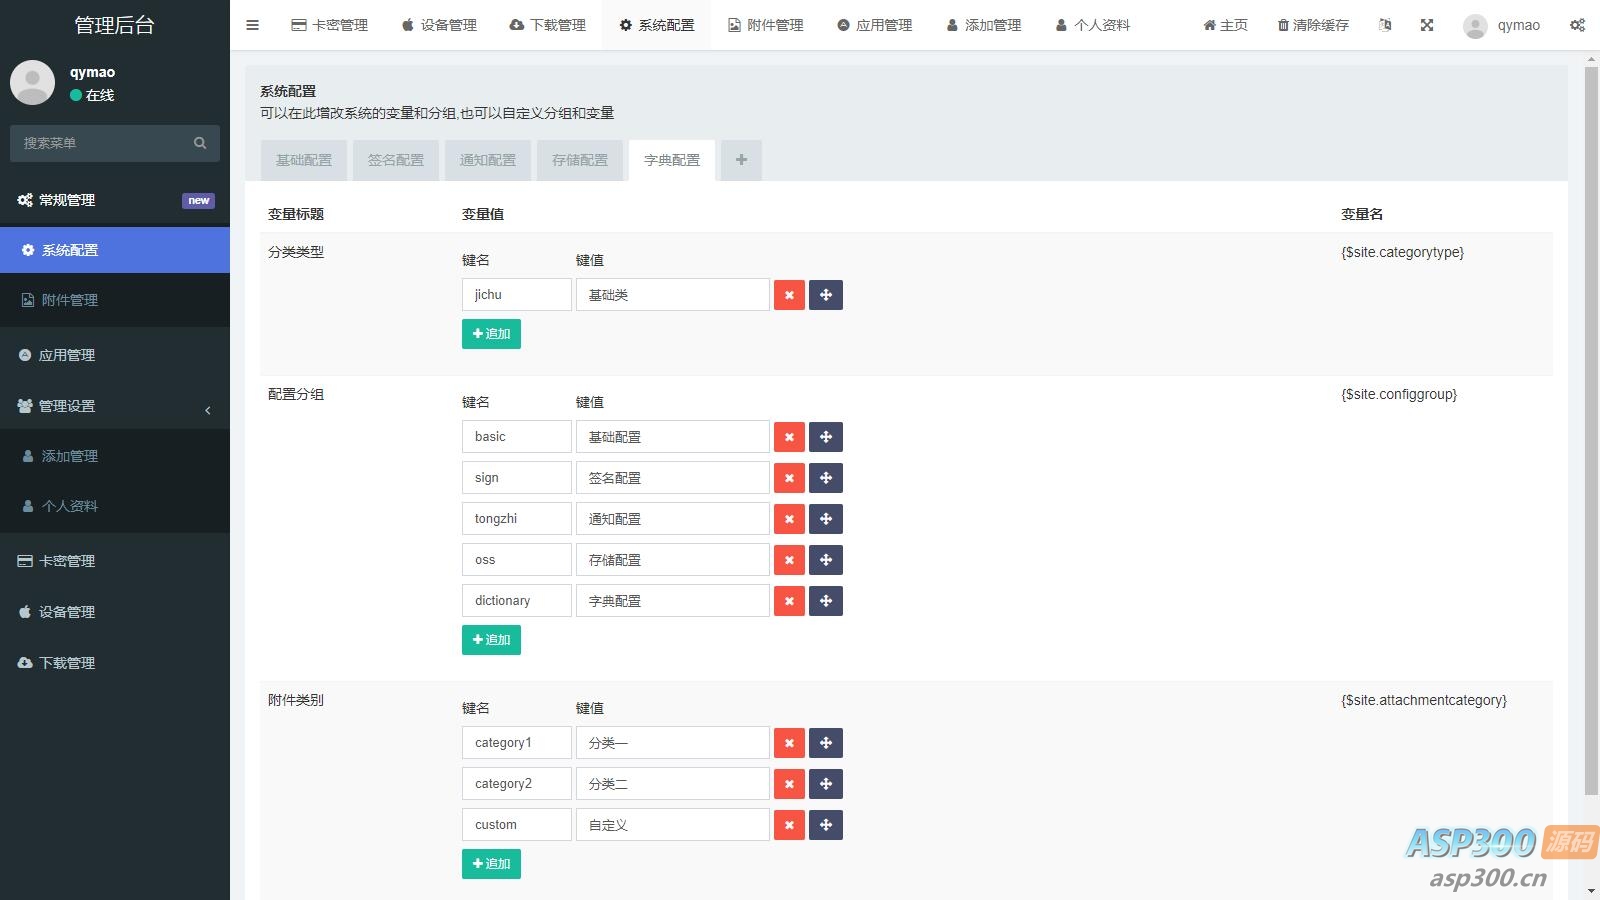Open the 存储配置 tab
Image resolution: width=1600 pixels, height=900 pixels.
click(580, 160)
